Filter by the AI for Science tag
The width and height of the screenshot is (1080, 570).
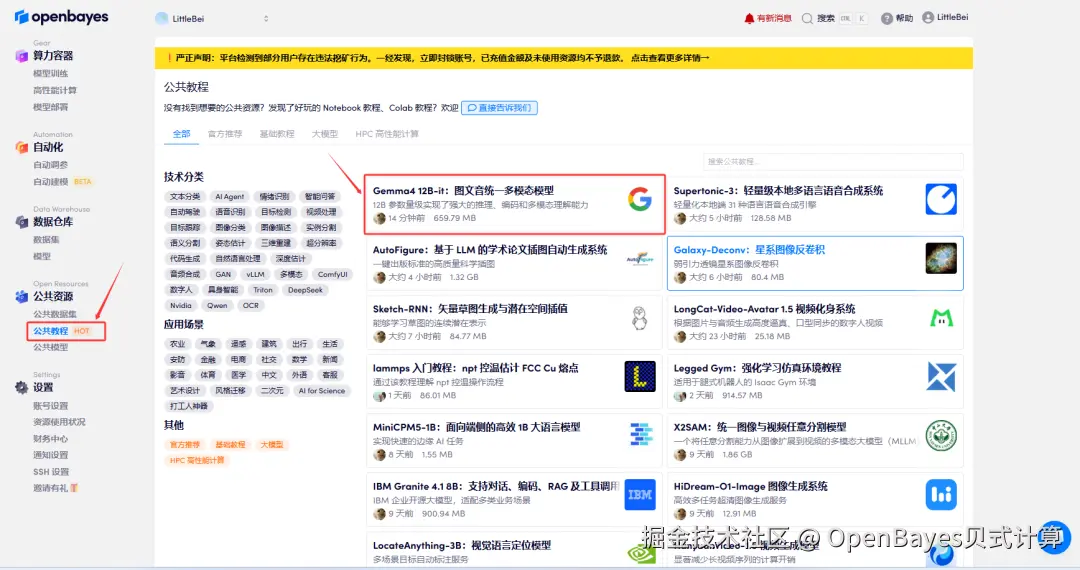[x=322, y=391]
